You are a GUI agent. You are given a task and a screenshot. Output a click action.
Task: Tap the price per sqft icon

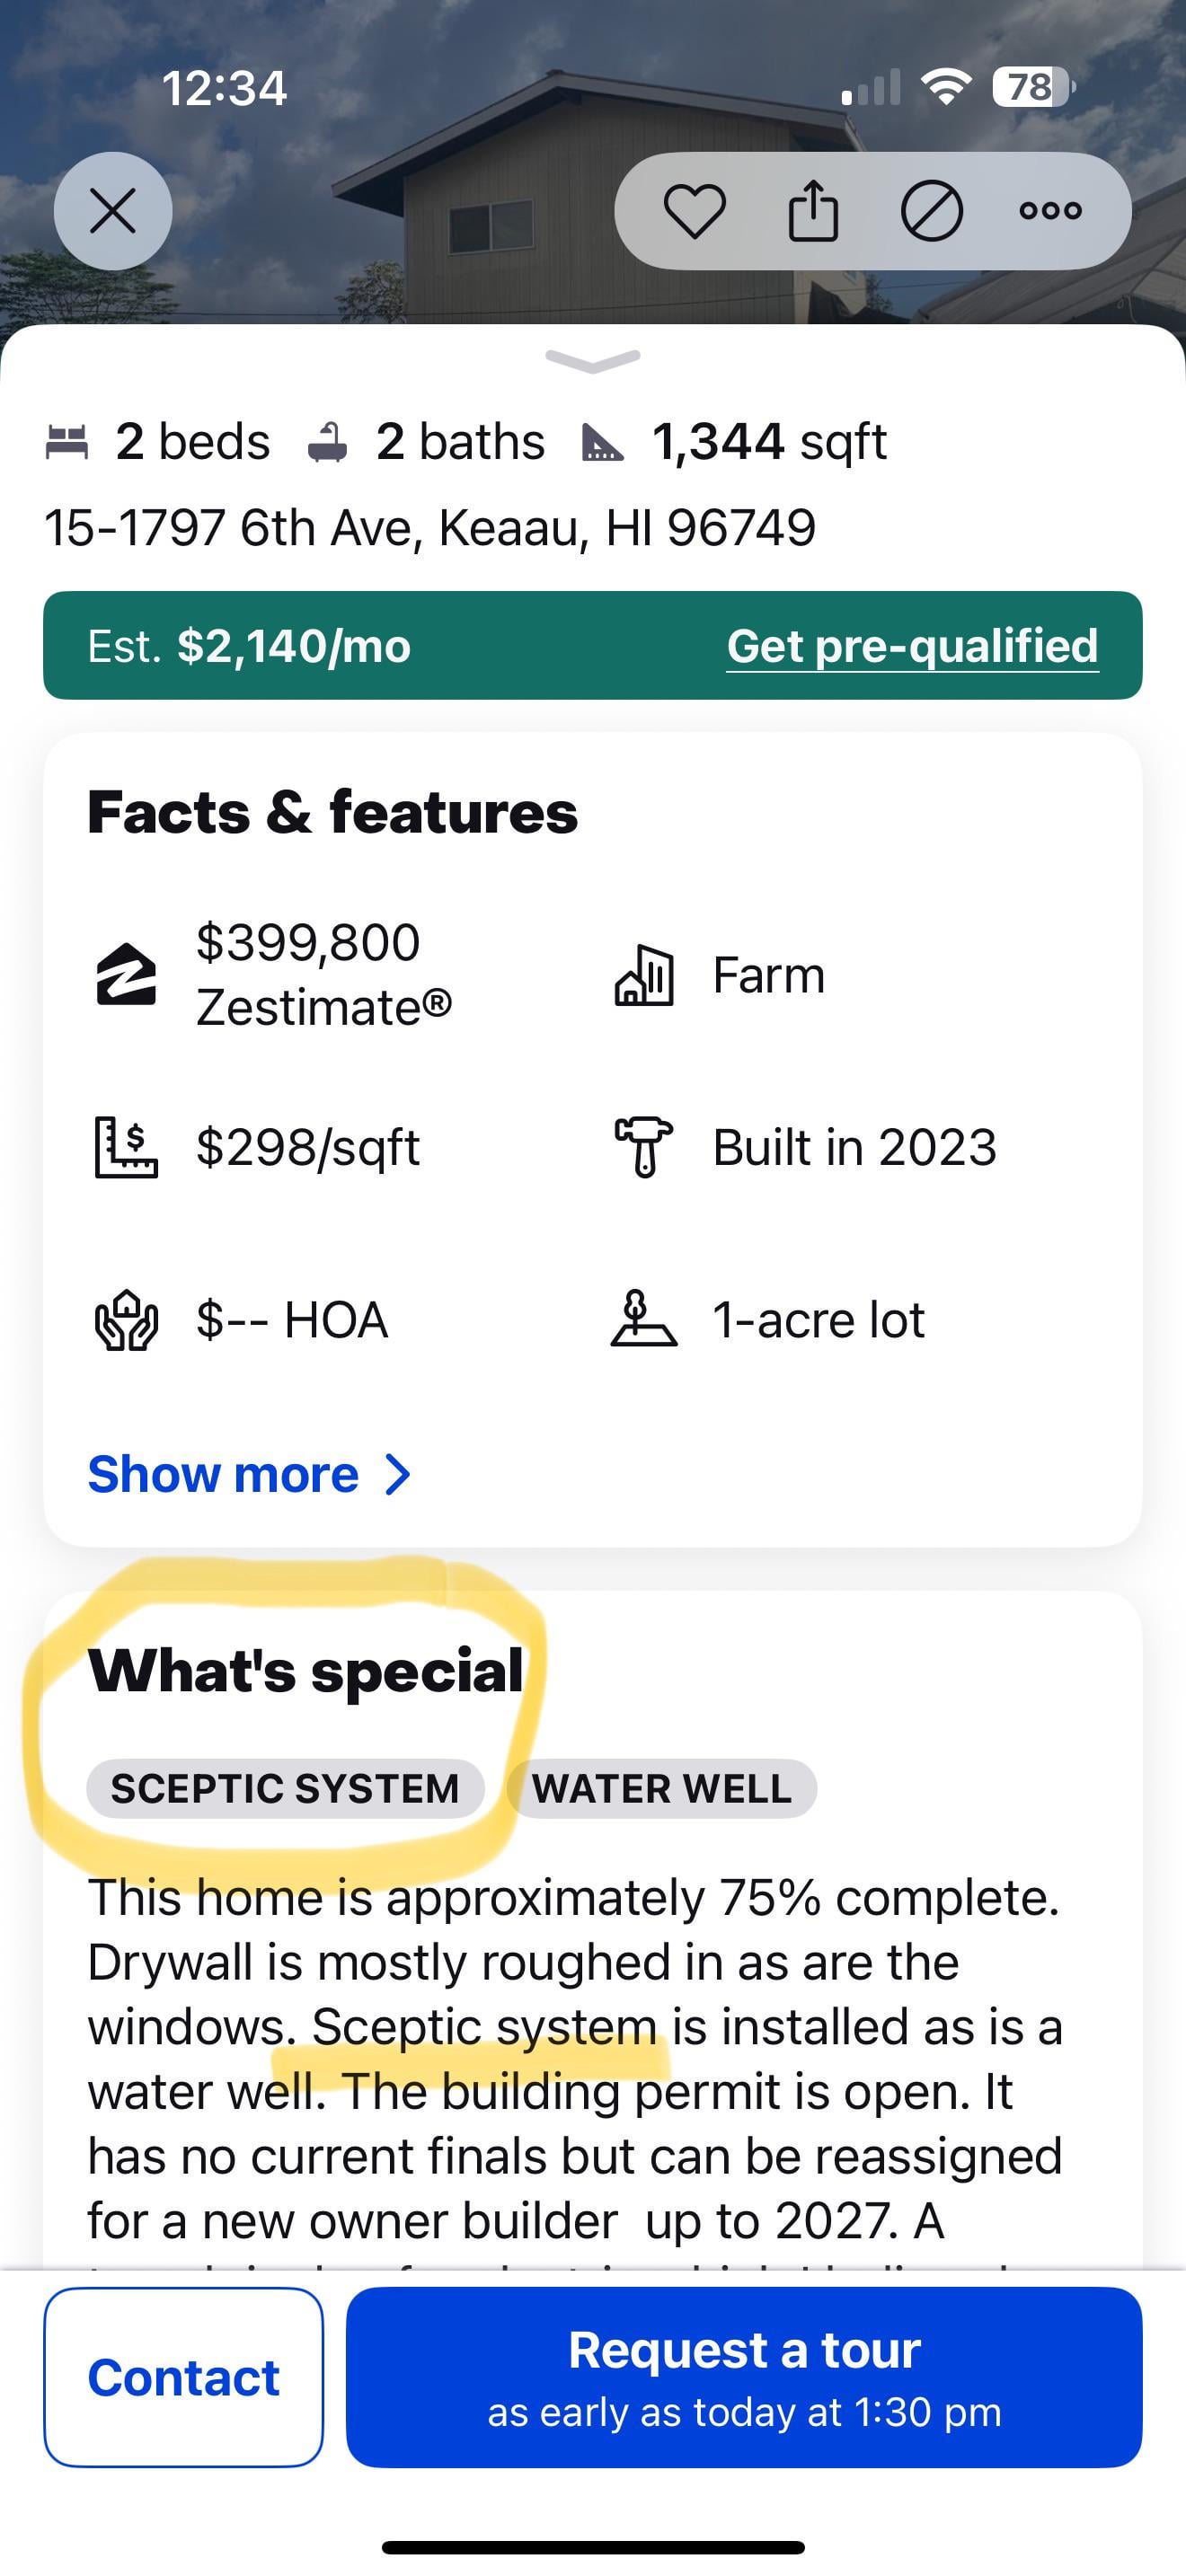tap(126, 1147)
